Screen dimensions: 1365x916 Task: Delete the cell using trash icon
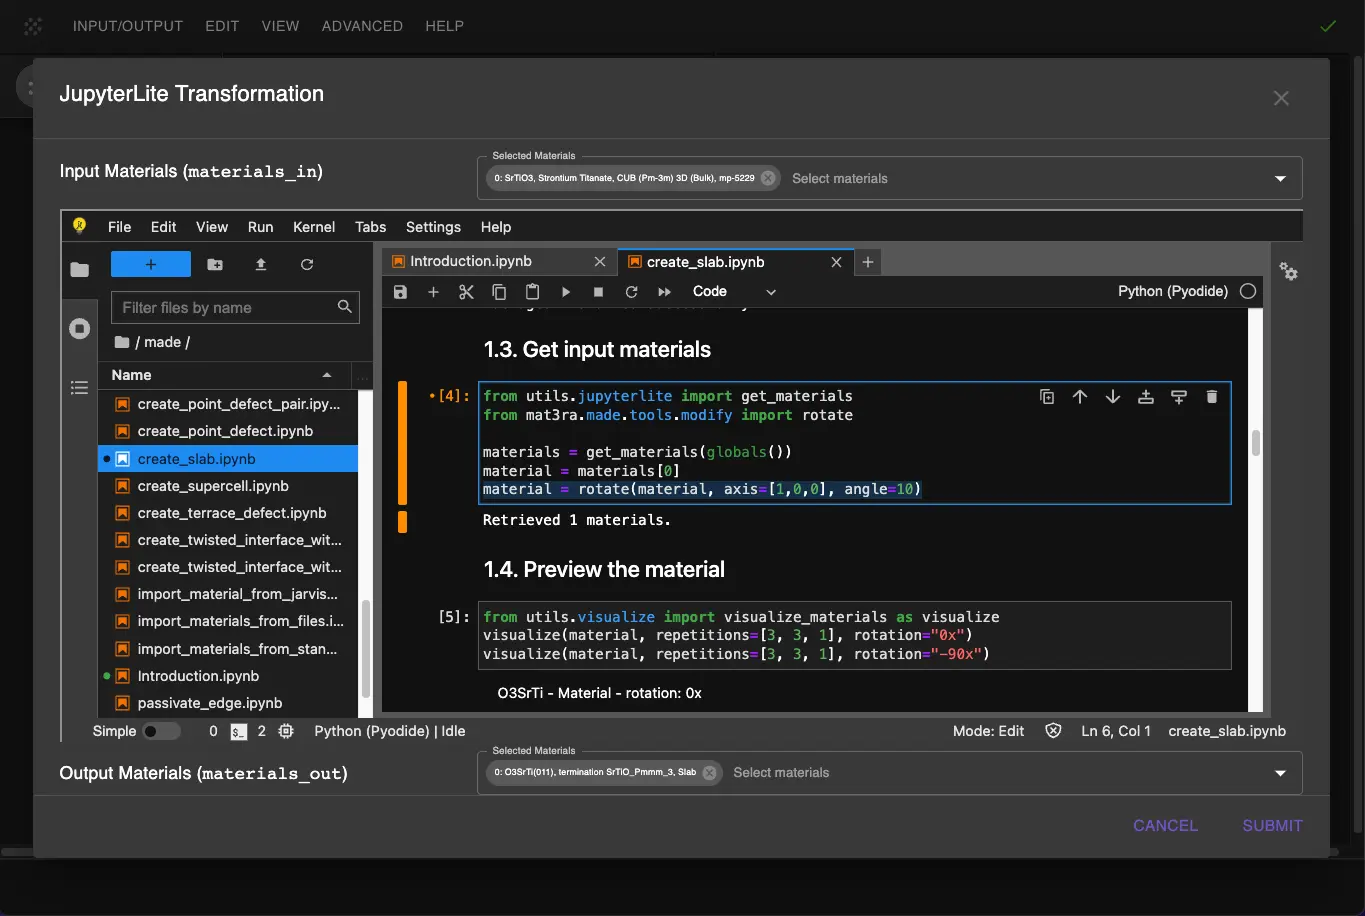click(1212, 397)
